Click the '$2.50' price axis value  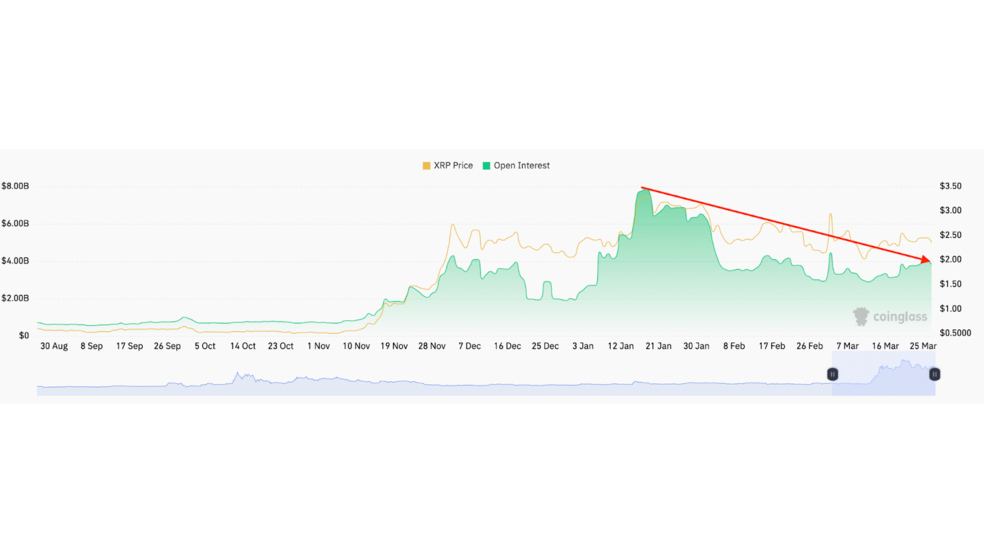pyautogui.click(x=950, y=235)
